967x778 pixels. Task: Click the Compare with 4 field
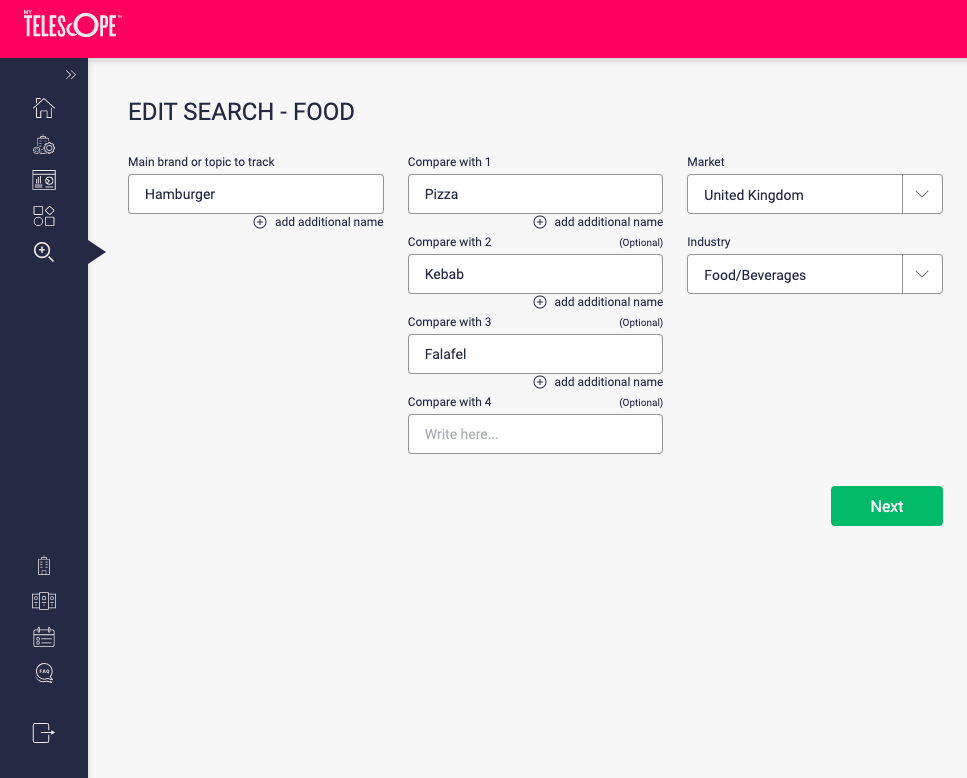(535, 434)
